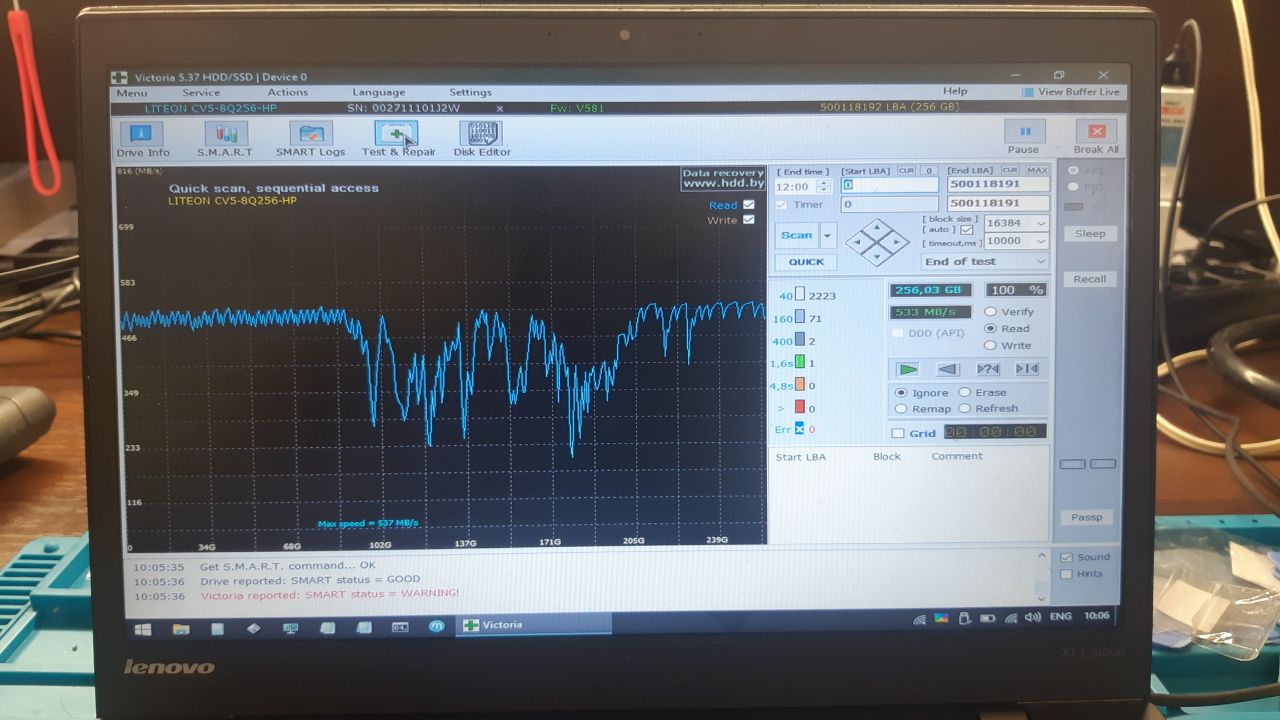Select the Write test mode radio
Image resolution: width=1280 pixels, height=720 pixels.
click(x=990, y=345)
